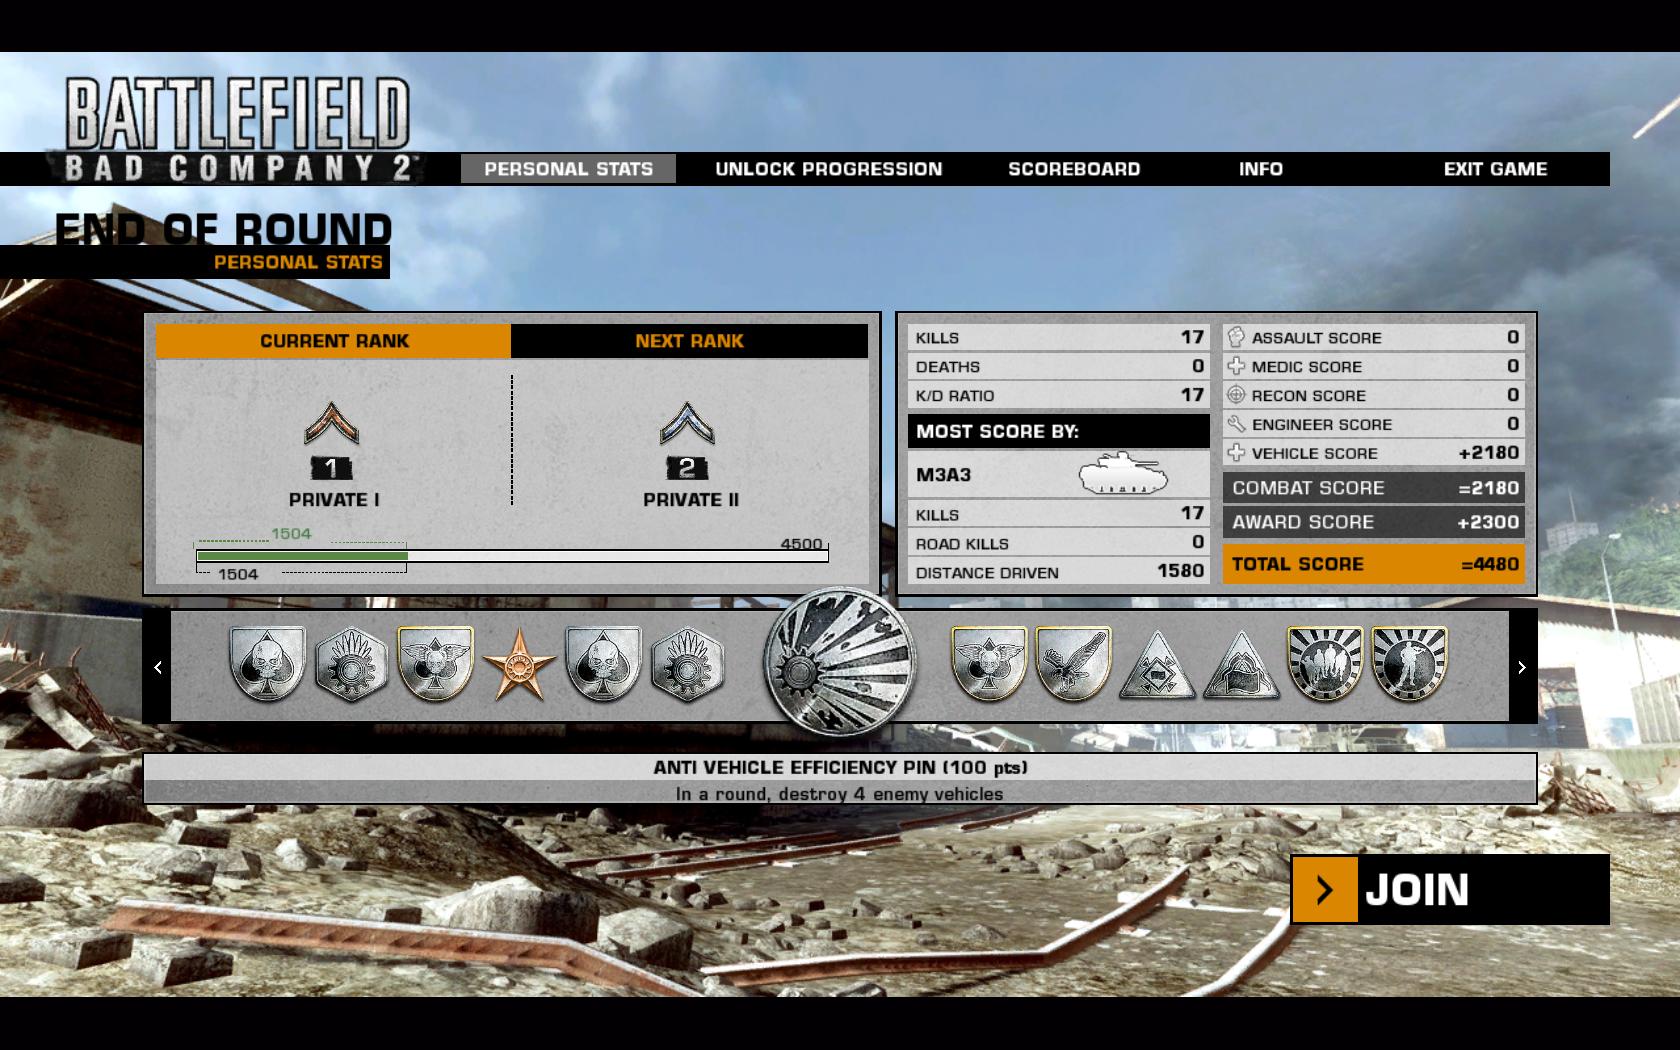The height and width of the screenshot is (1050, 1680).
Task: Select the eagle shield pin
Action: (x=1073, y=664)
